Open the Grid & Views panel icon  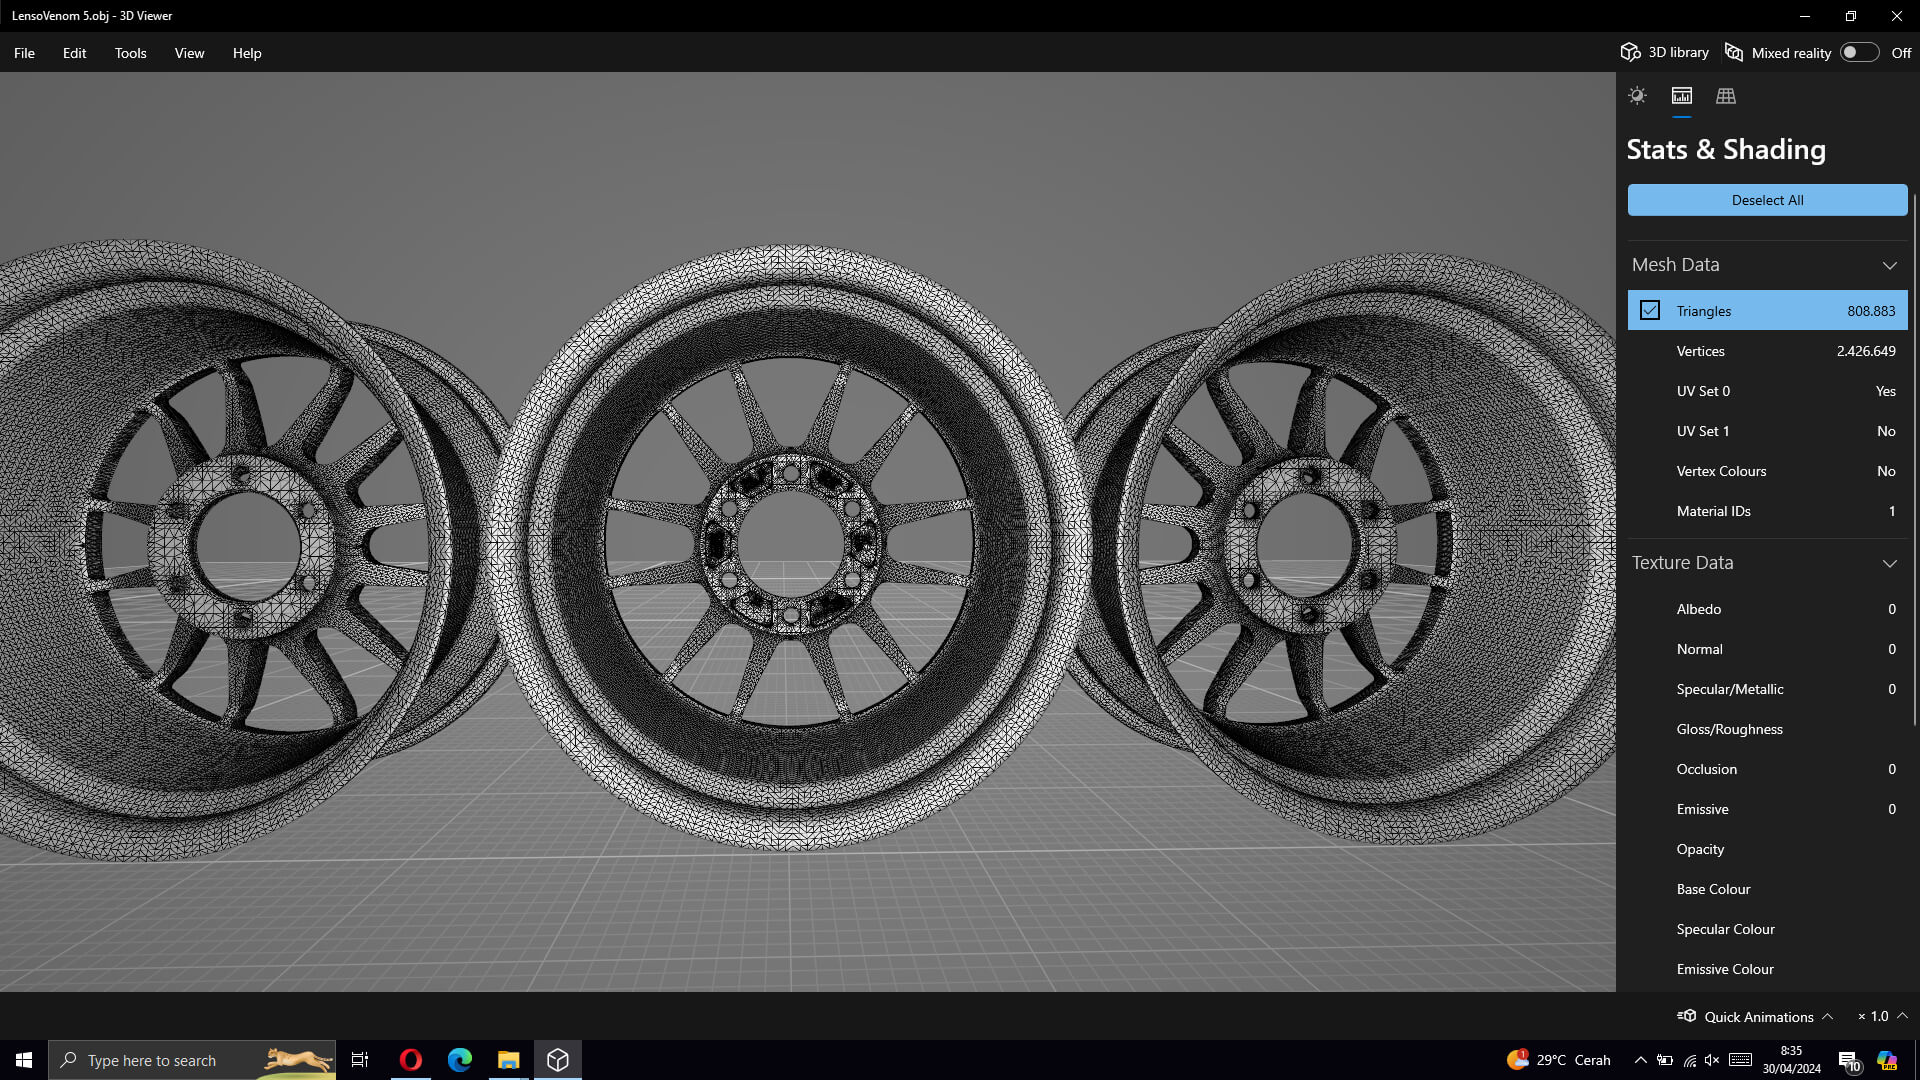1726,96
